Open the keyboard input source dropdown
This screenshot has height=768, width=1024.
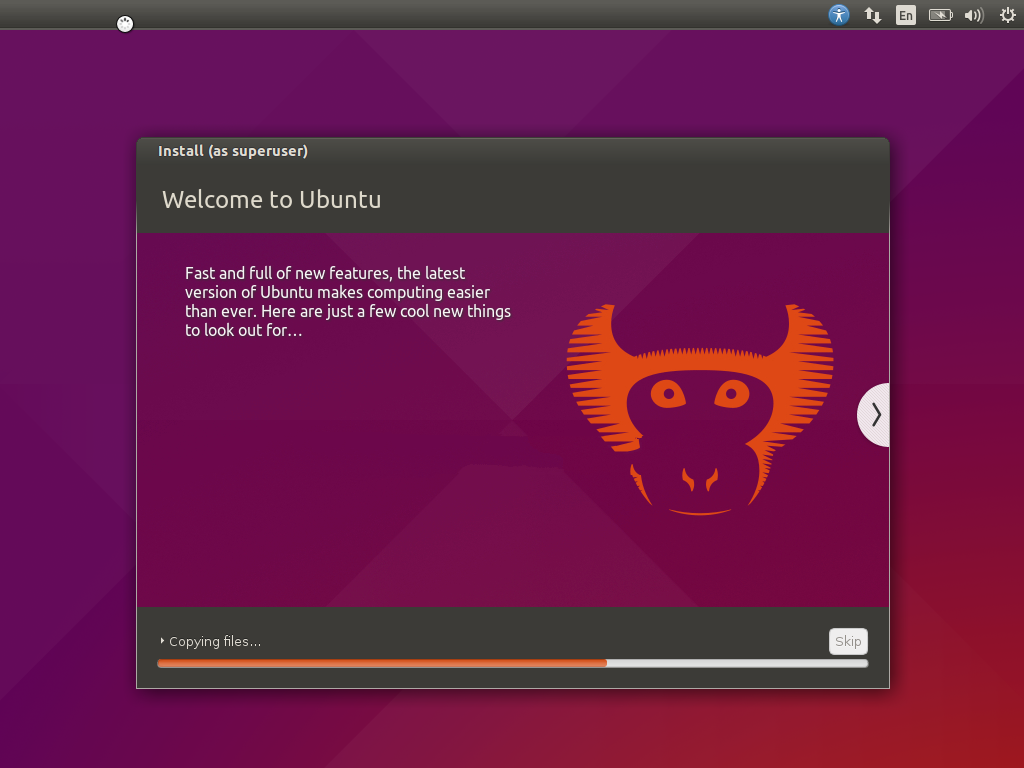pyautogui.click(x=905, y=15)
